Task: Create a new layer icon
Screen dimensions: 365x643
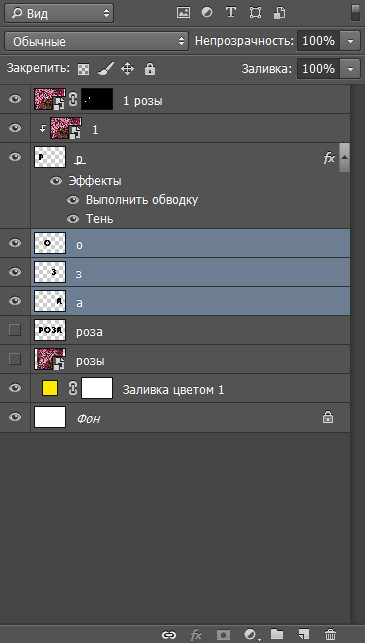Action: [304, 634]
